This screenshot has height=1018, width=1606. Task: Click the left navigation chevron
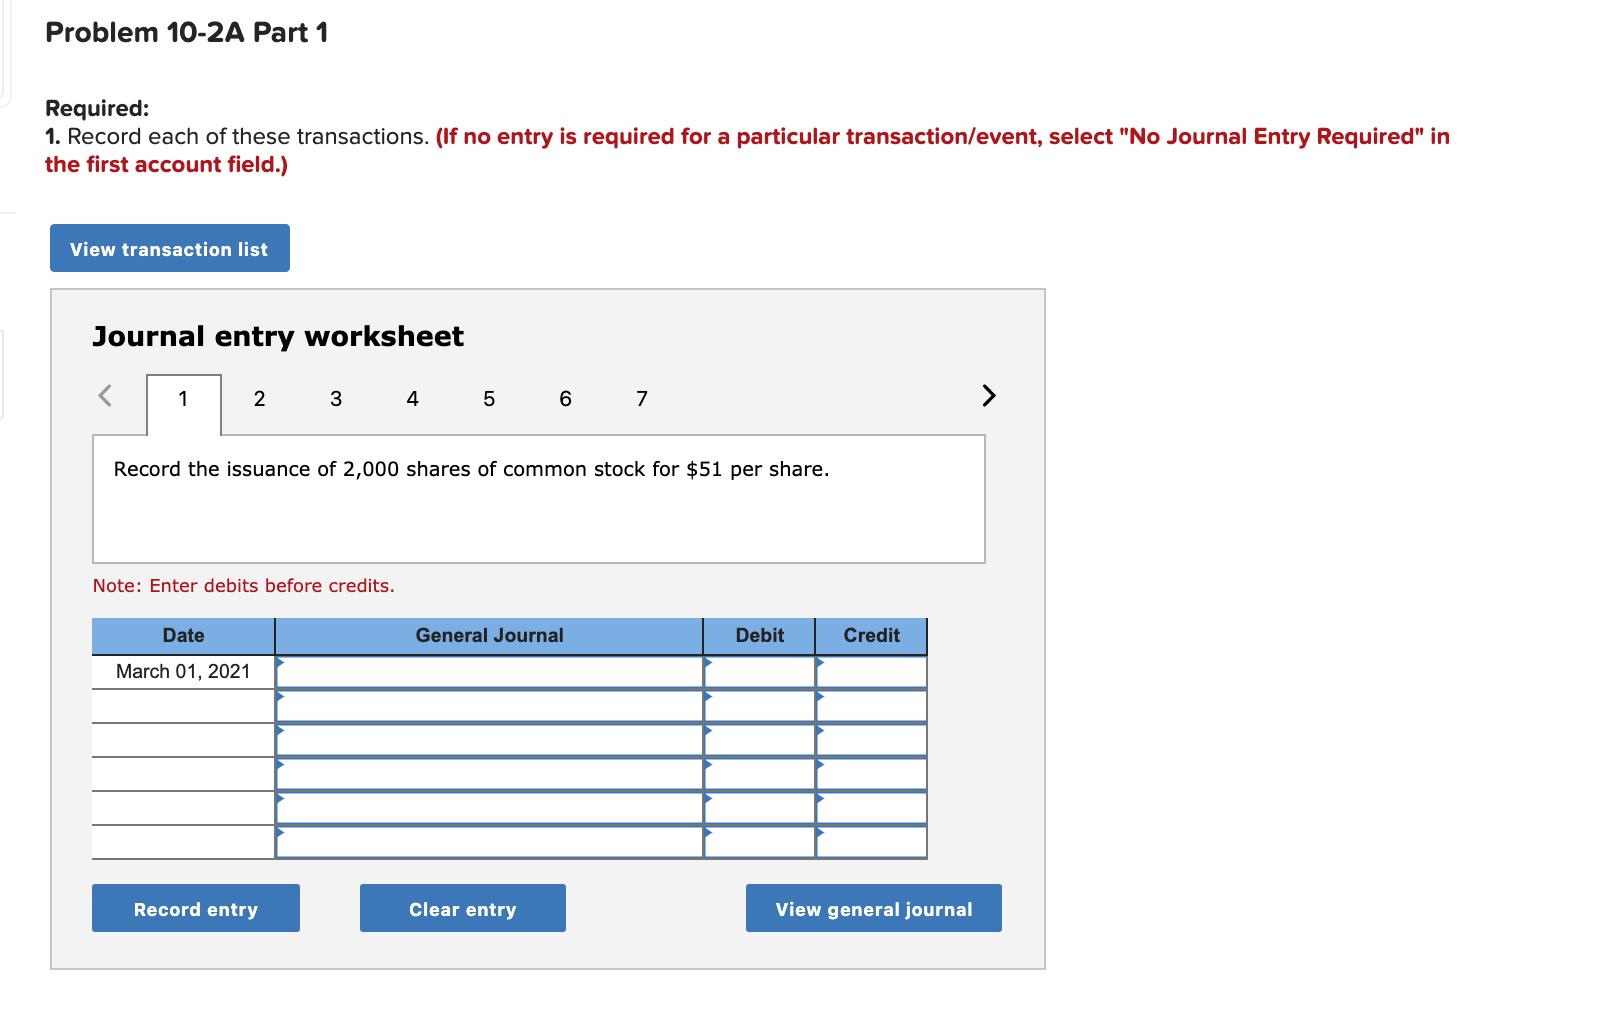coord(105,396)
